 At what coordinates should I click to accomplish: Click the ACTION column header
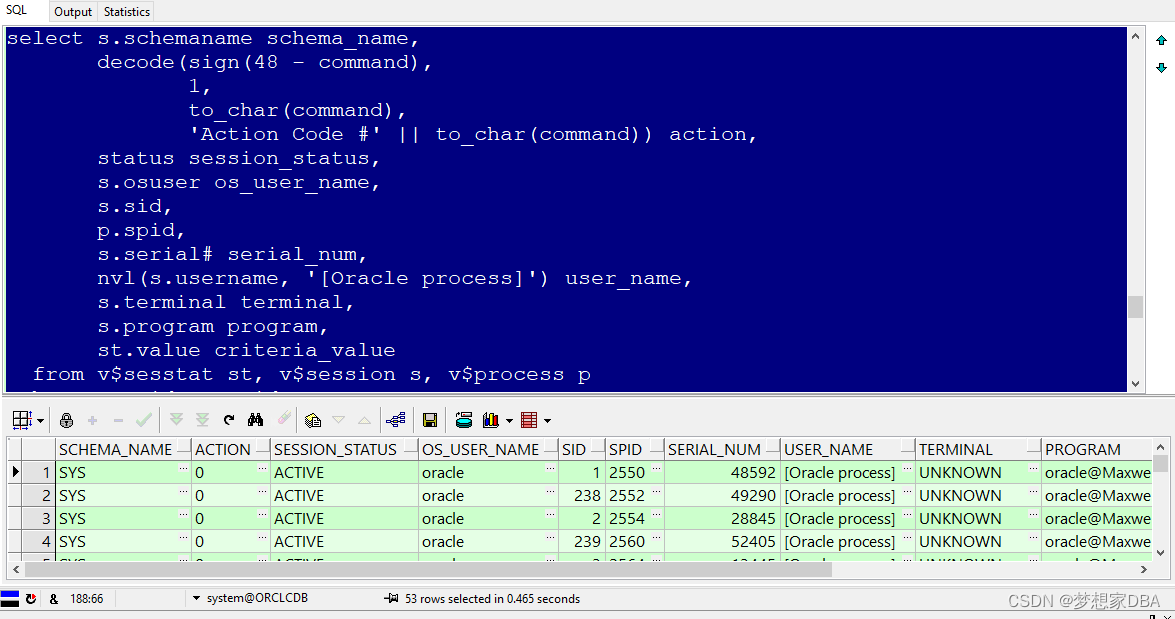click(x=232, y=450)
